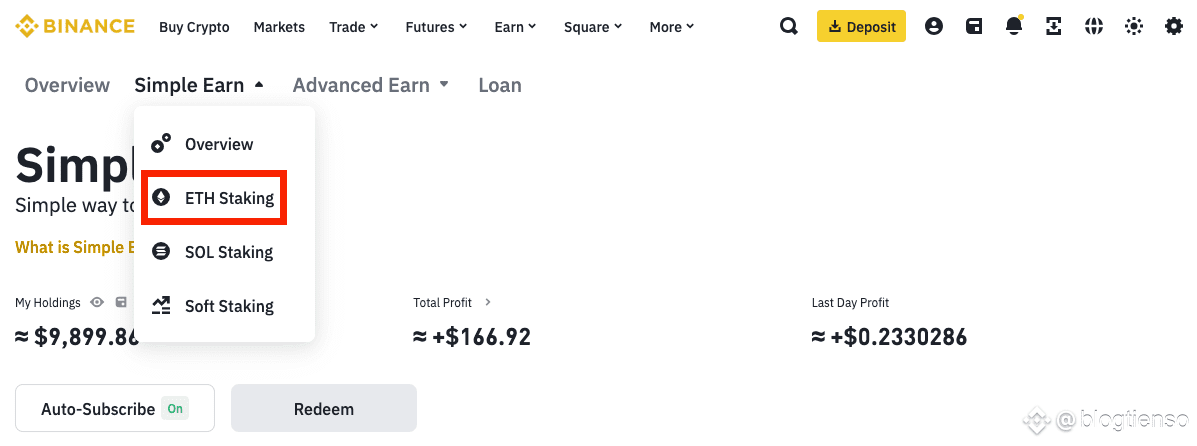Expand the Advanced Earn dropdown
1197x446 pixels.
tap(371, 85)
